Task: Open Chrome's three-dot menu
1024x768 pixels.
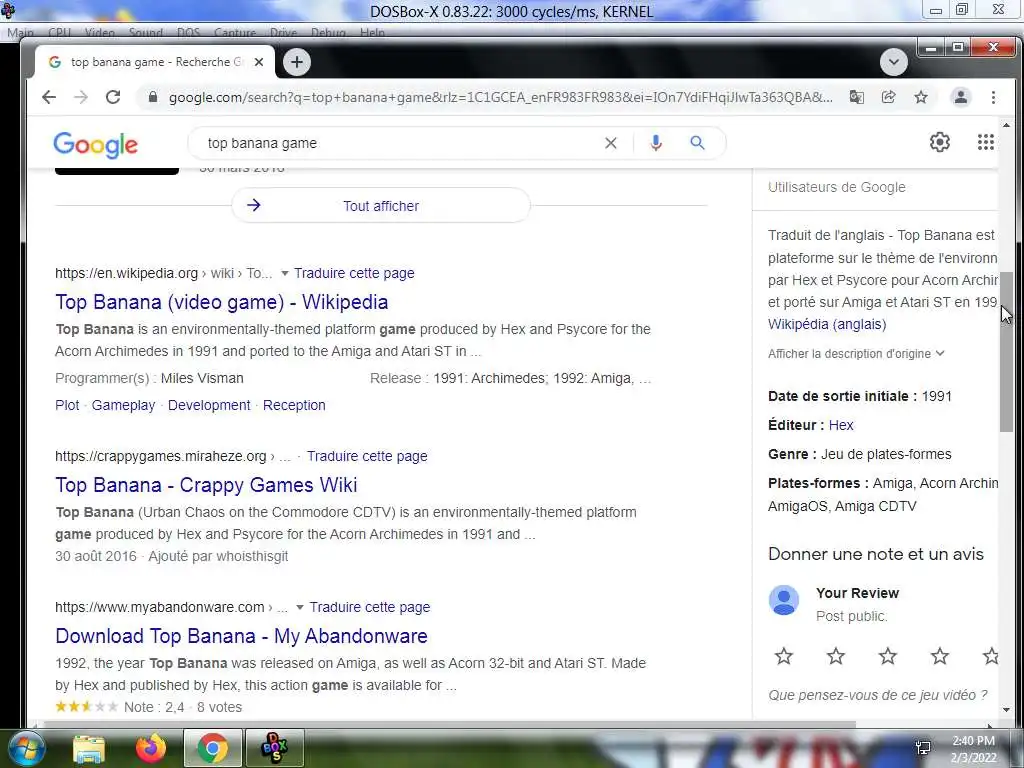Action: (993, 97)
